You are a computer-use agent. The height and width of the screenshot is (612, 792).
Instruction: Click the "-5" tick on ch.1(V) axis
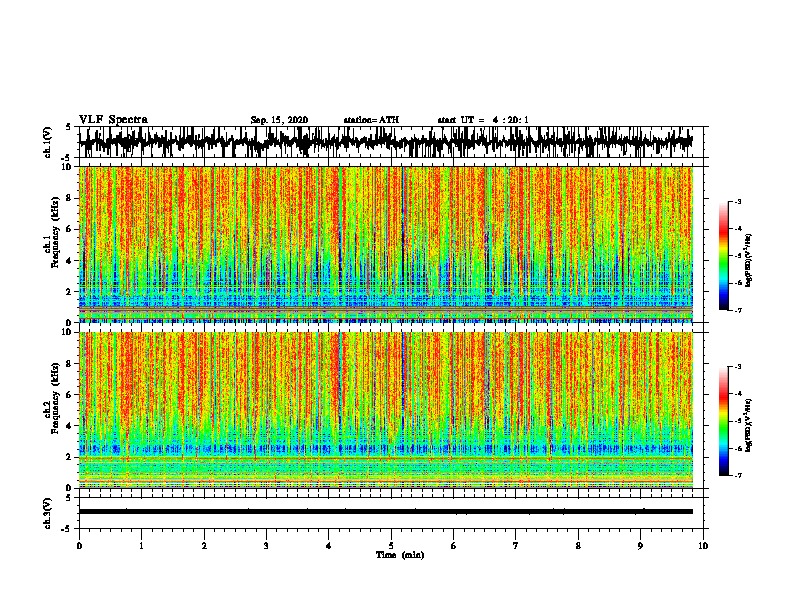(x=67, y=158)
